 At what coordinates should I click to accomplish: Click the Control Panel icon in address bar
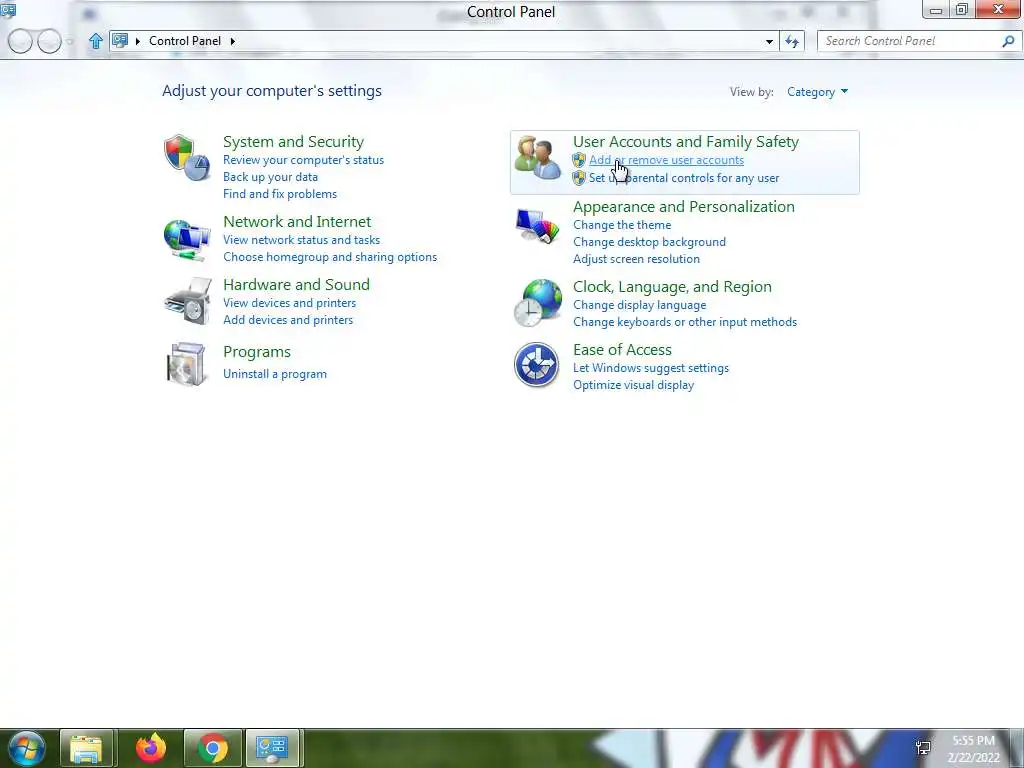pos(120,40)
